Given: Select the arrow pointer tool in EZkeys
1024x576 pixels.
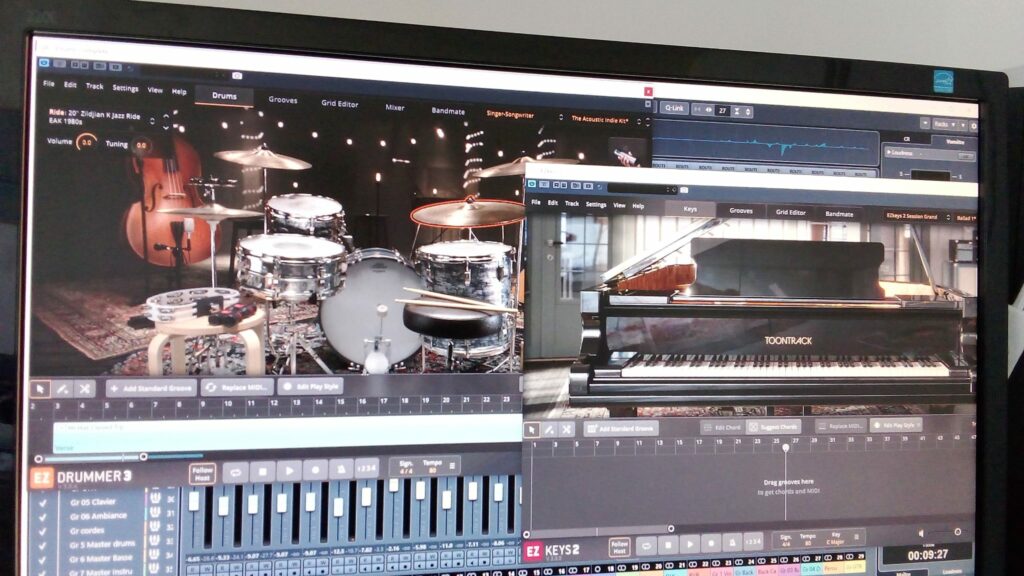Looking at the screenshot, I should click(532, 429).
